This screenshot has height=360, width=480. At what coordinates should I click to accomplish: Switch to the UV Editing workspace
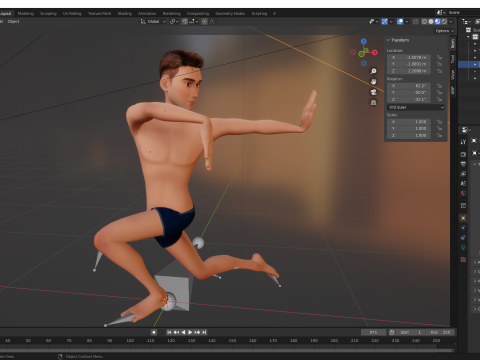(72, 13)
